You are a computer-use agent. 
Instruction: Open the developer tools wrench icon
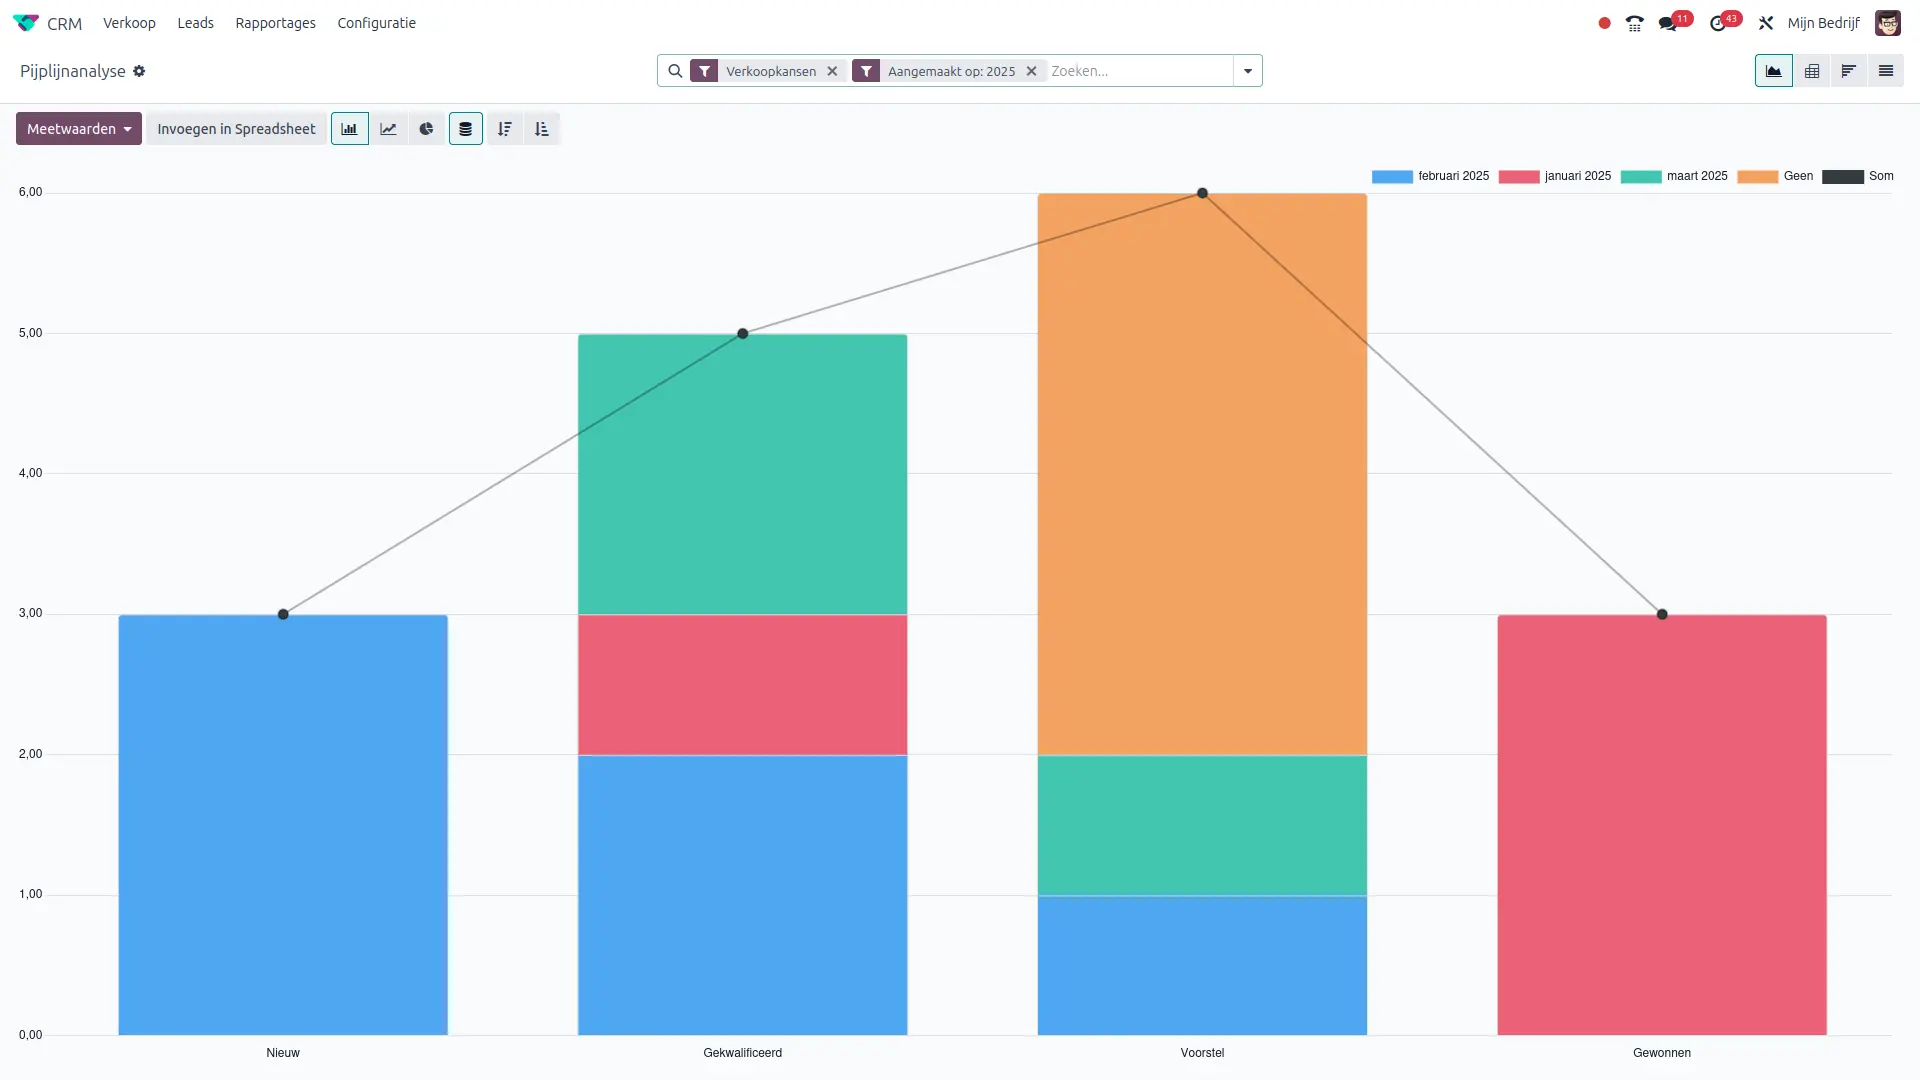pyautogui.click(x=1766, y=23)
